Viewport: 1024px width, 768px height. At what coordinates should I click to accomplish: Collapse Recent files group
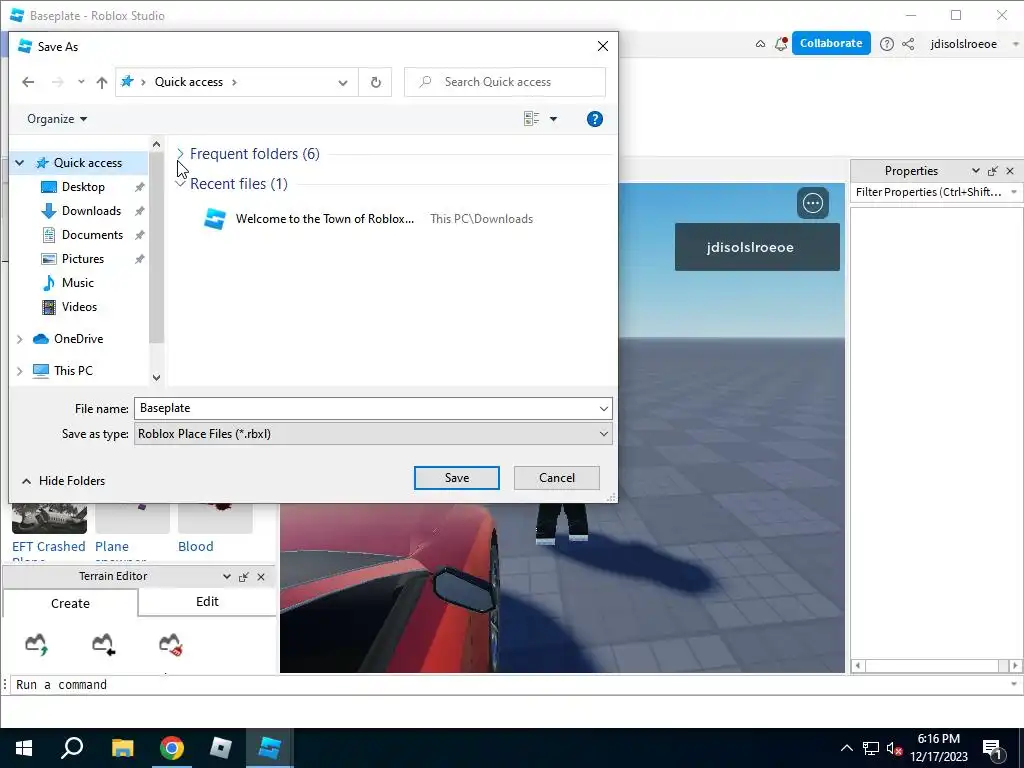click(180, 184)
